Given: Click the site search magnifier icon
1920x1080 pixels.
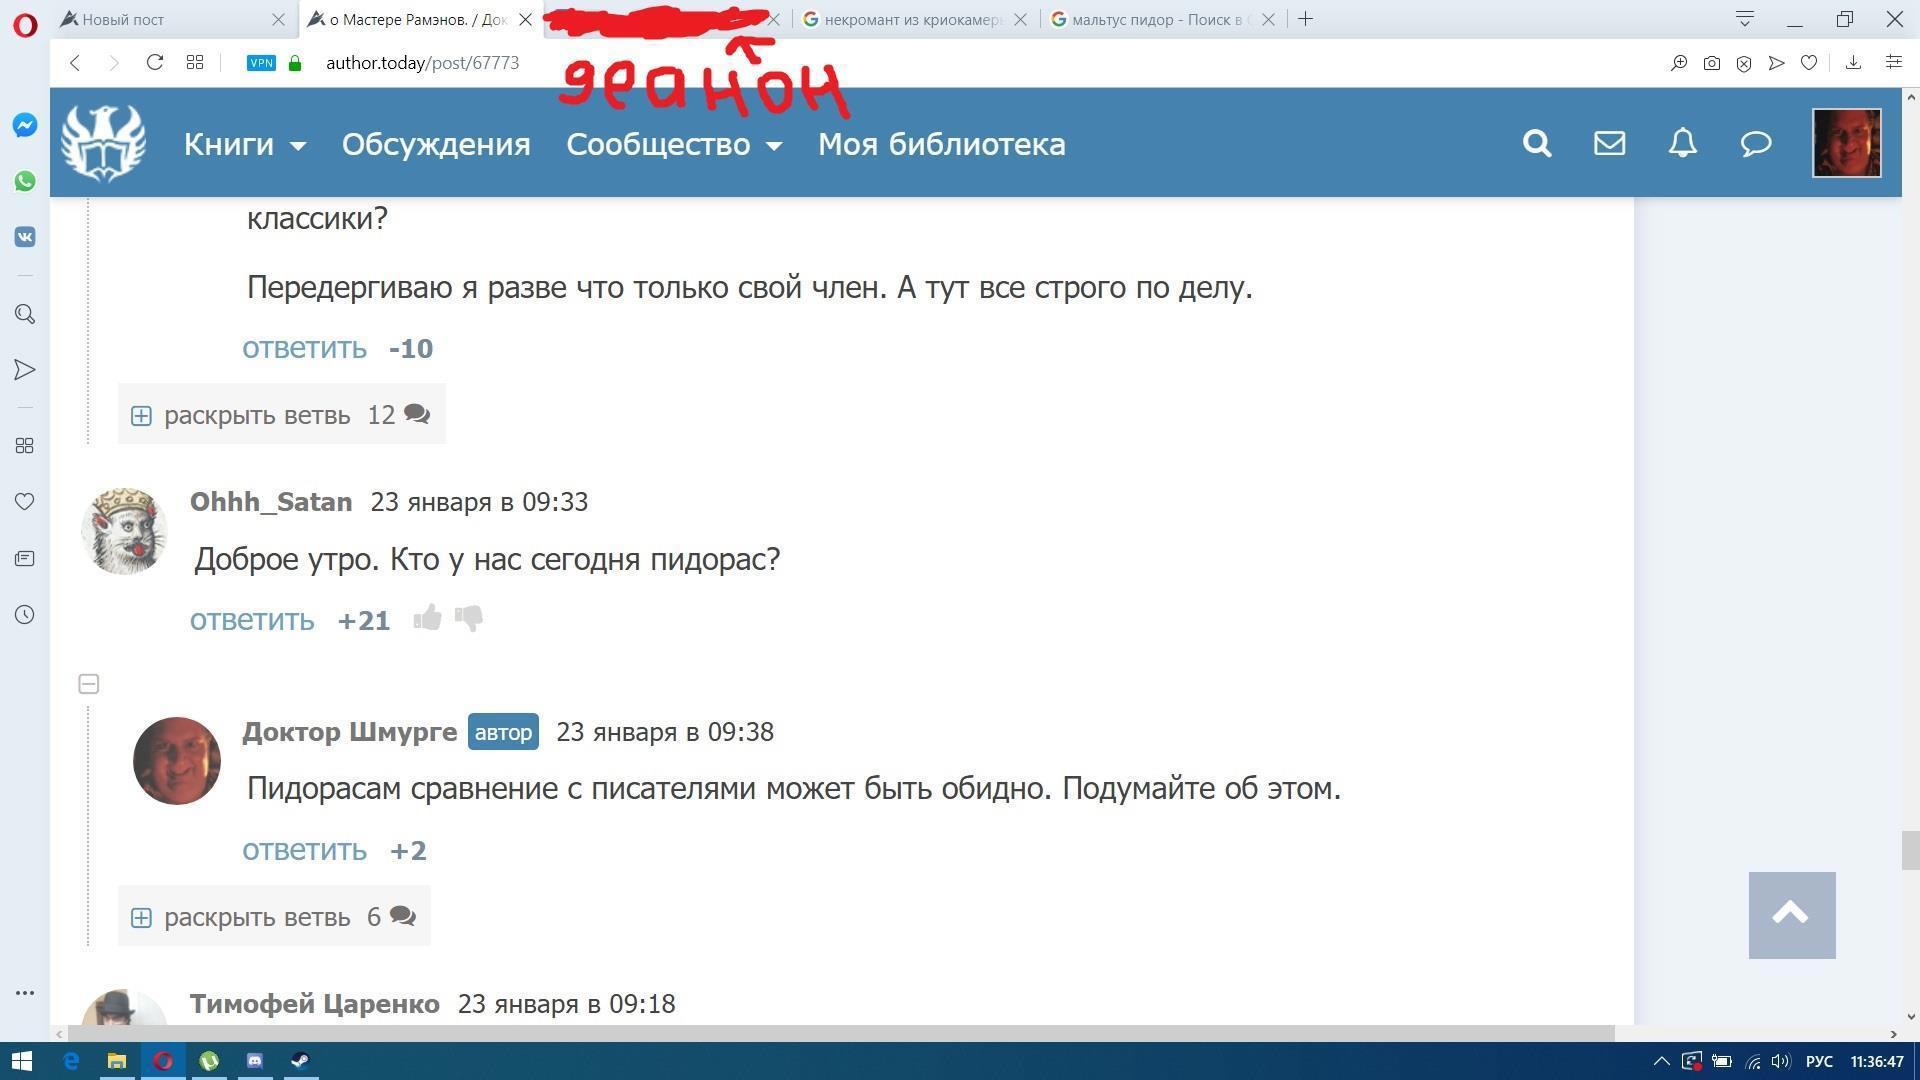Looking at the screenshot, I should point(1537,143).
